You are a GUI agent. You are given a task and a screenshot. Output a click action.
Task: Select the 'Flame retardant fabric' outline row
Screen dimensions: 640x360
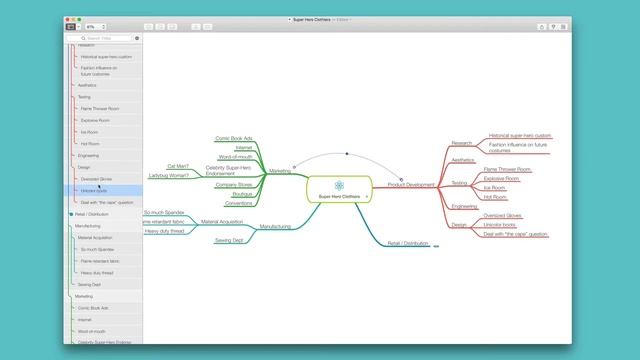click(104, 261)
